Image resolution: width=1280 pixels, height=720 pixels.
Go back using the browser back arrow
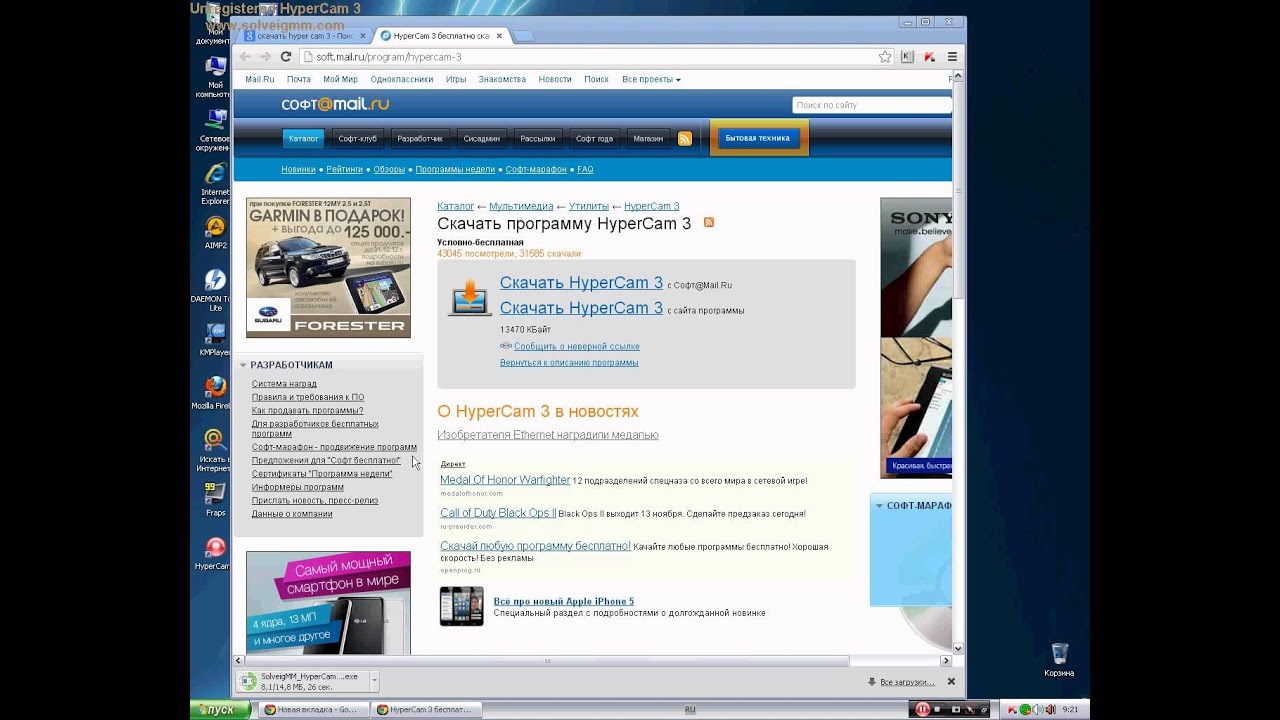click(246, 57)
